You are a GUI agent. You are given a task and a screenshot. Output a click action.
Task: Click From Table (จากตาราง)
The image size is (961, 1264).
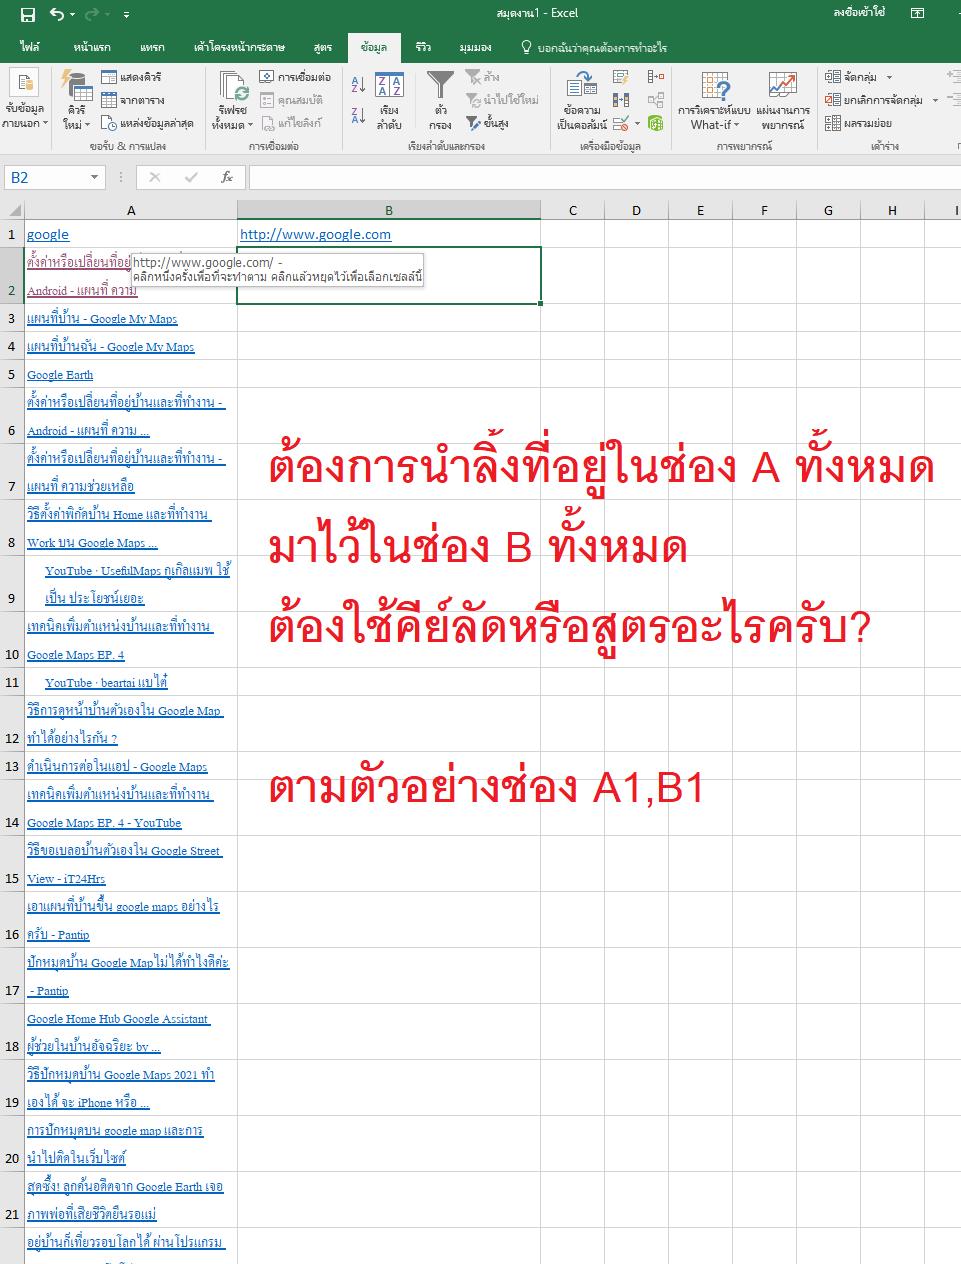click(x=132, y=100)
